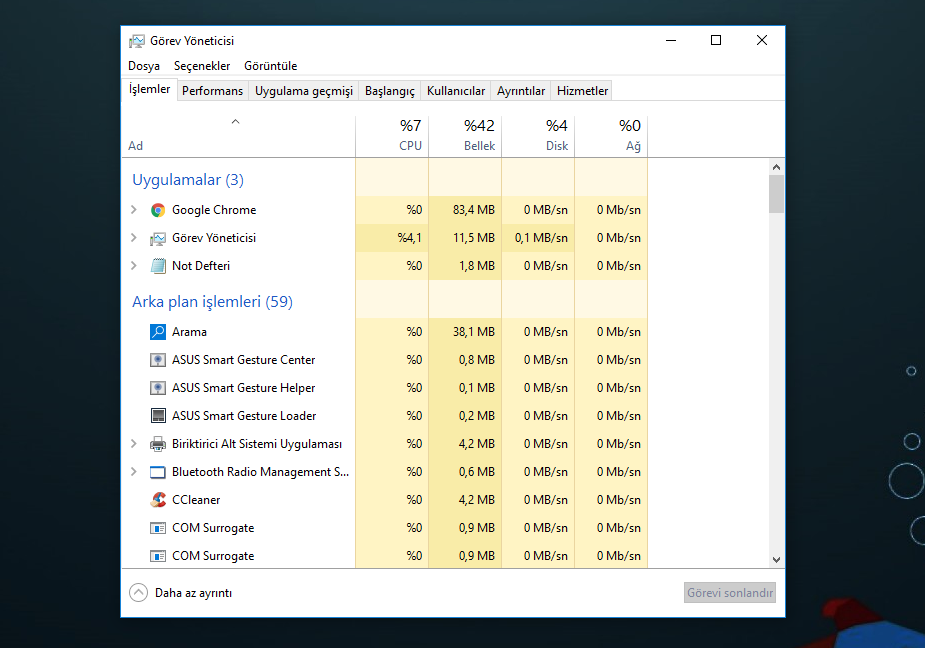The image size is (925, 648).
Task: Click the 83,4 MB memory value for Chrome
Action: pyautogui.click(x=474, y=210)
